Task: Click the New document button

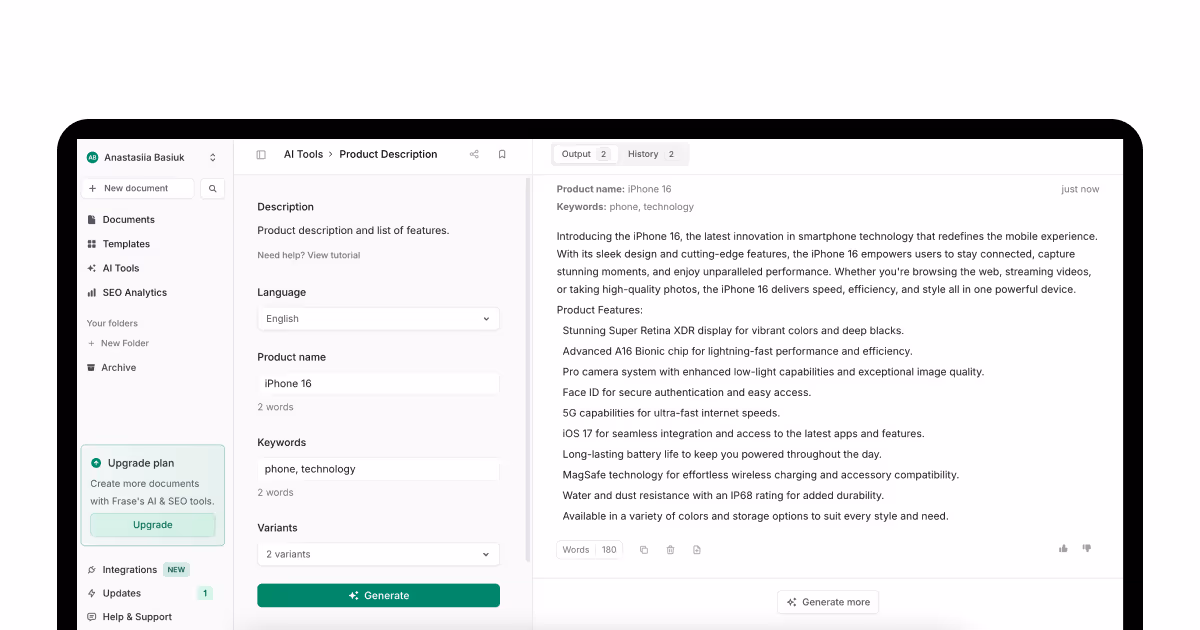Action: 139,188
